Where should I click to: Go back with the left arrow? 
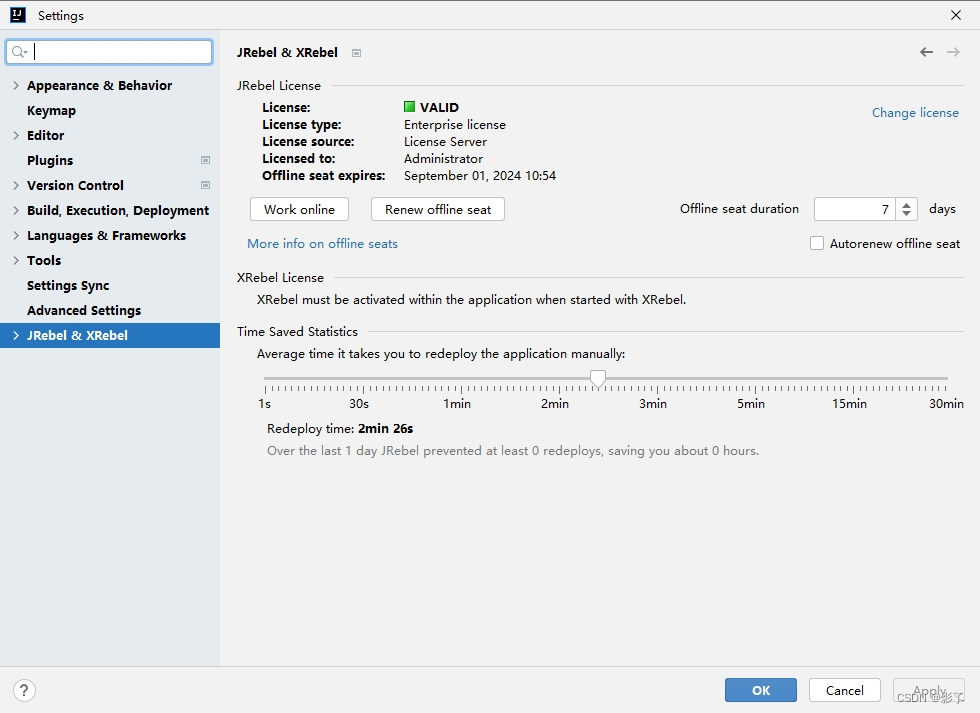point(926,52)
